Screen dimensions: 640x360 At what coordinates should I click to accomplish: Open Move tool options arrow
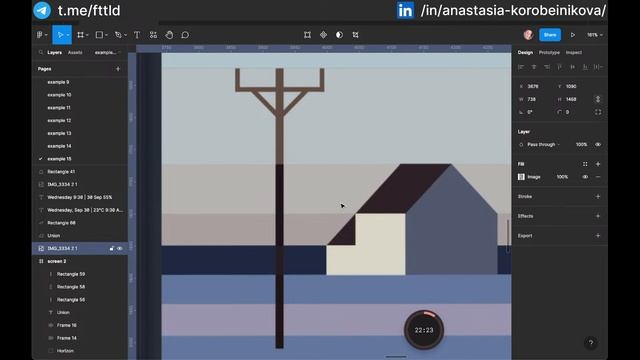coord(68,35)
